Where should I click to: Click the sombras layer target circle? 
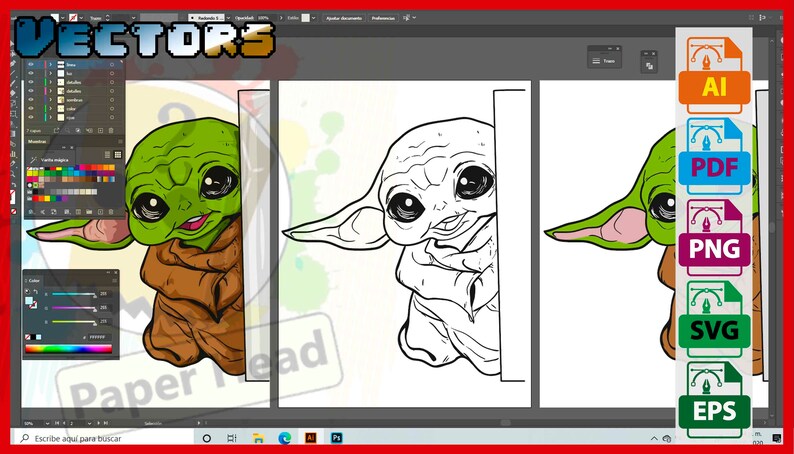click(x=112, y=100)
